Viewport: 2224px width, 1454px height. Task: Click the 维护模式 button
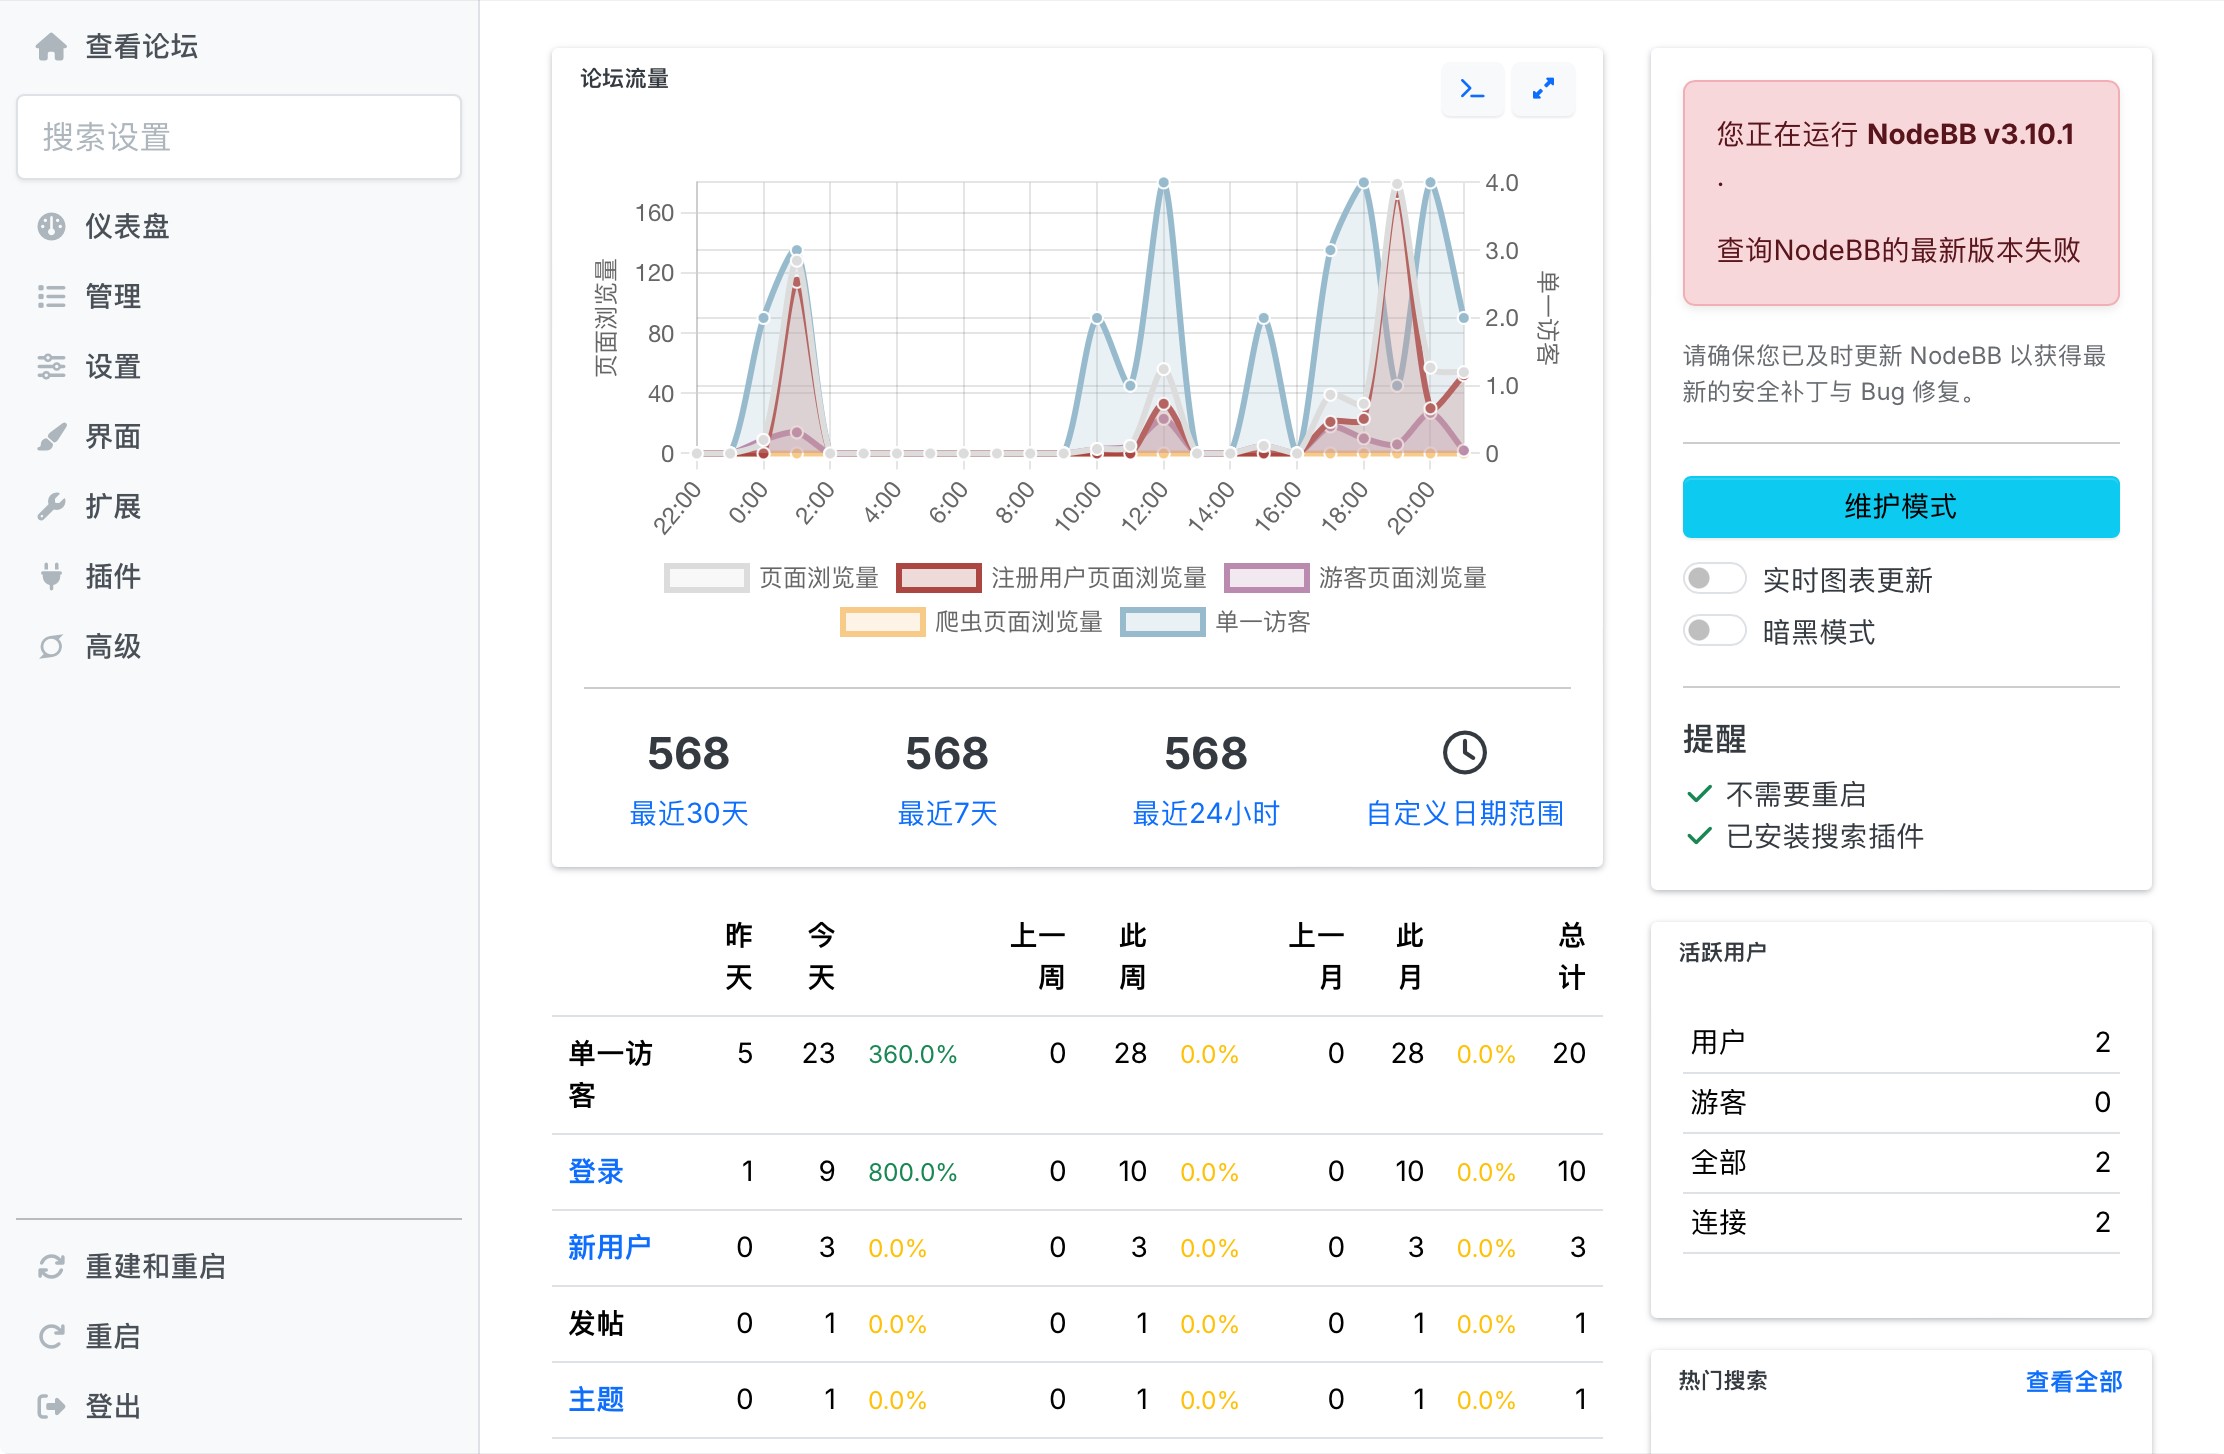(1901, 507)
